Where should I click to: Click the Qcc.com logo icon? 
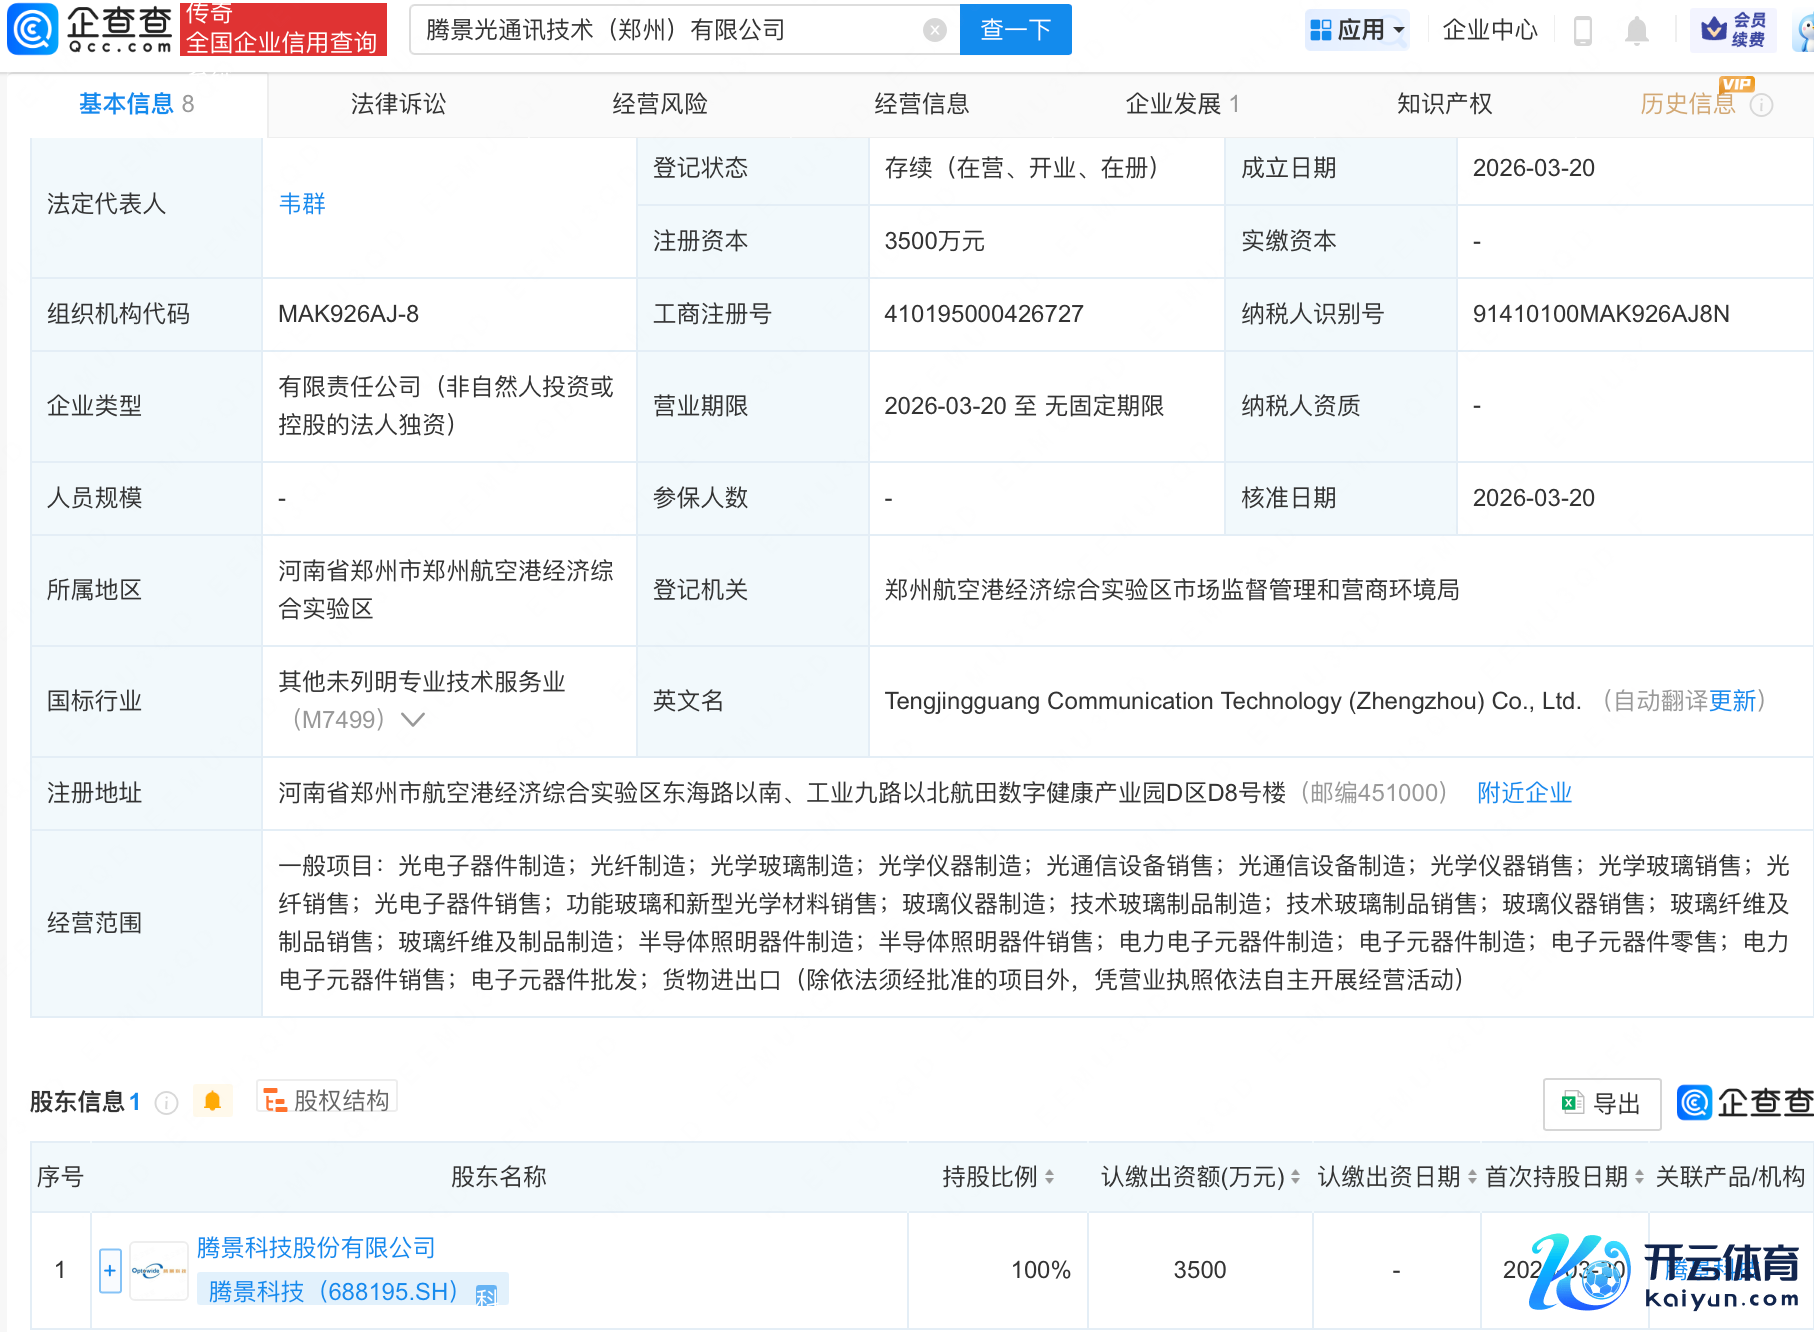point(33,29)
